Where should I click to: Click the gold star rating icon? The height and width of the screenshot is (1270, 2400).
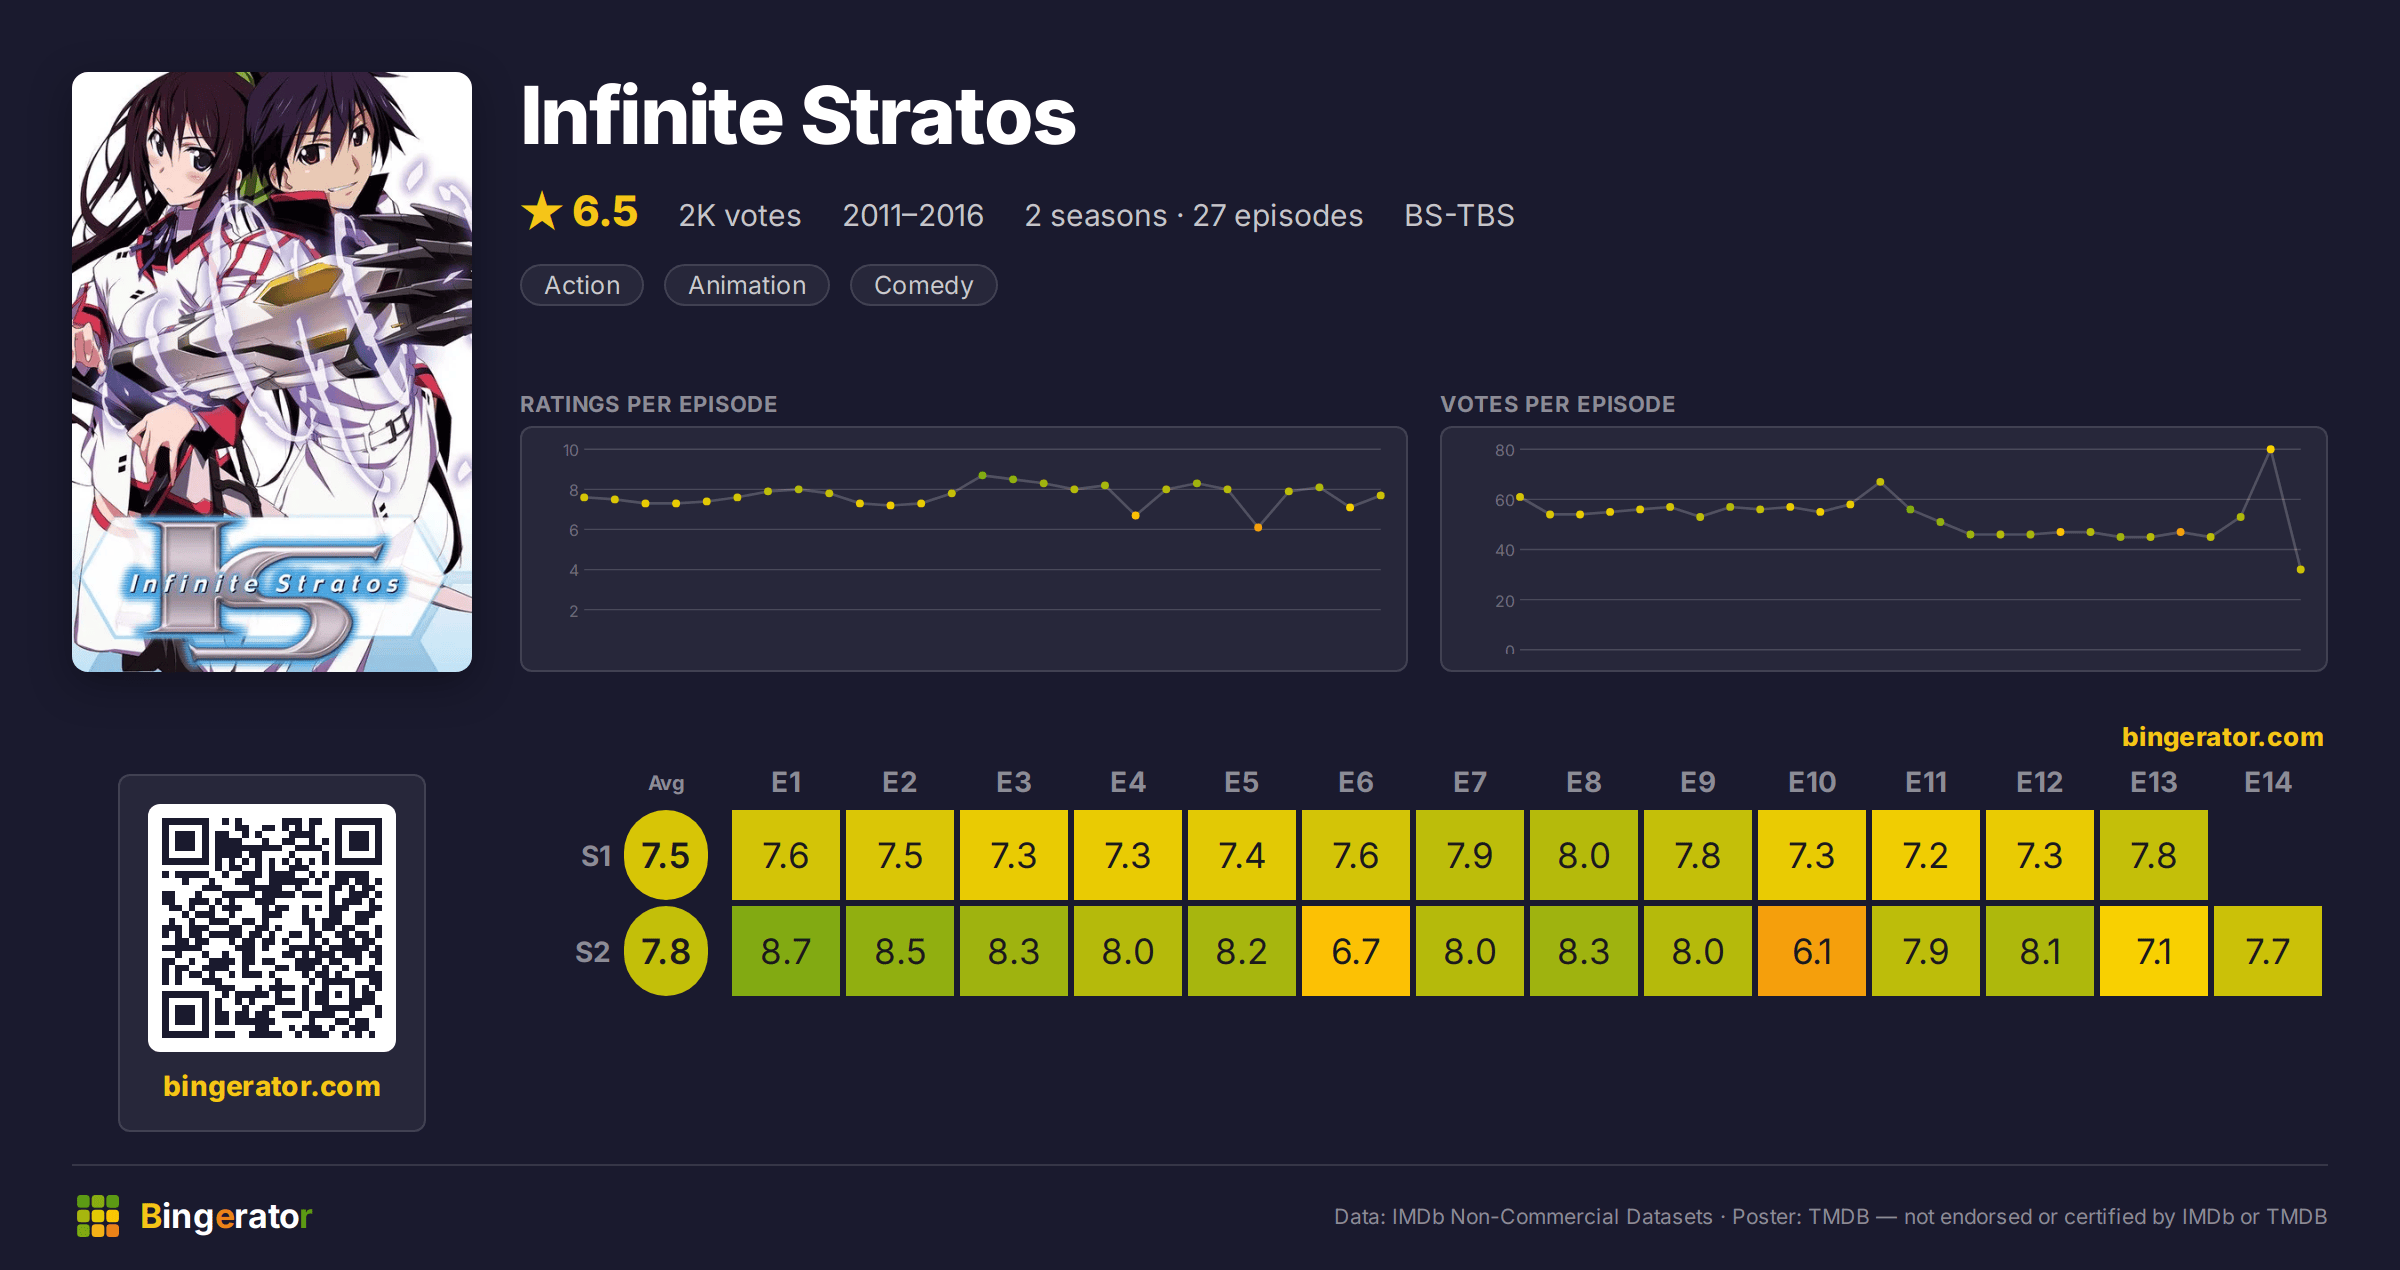[542, 212]
